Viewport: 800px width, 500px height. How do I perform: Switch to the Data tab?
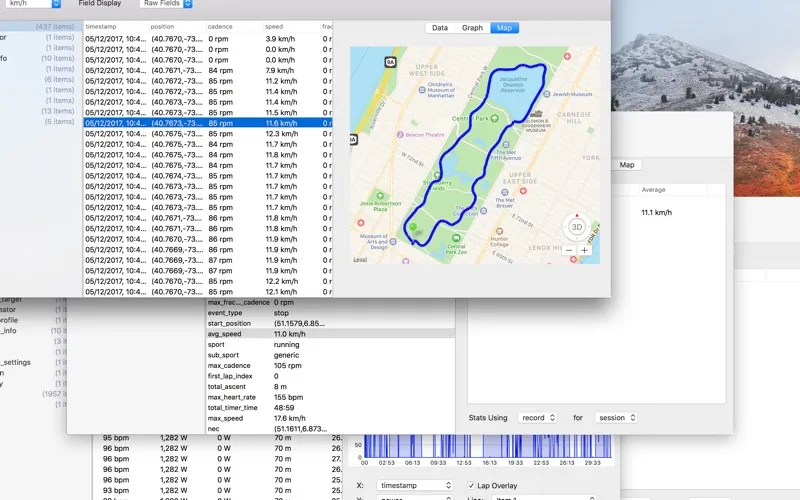click(x=440, y=28)
